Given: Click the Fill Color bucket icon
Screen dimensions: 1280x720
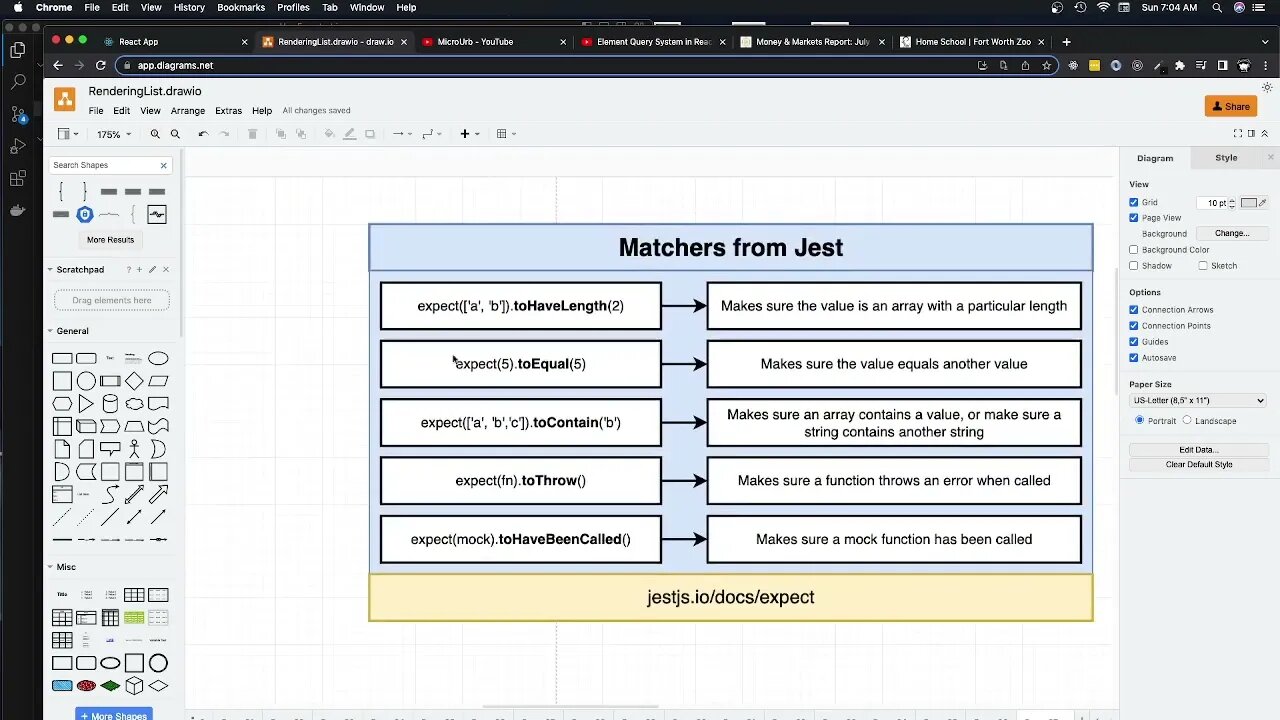Looking at the screenshot, I should pos(329,134).
